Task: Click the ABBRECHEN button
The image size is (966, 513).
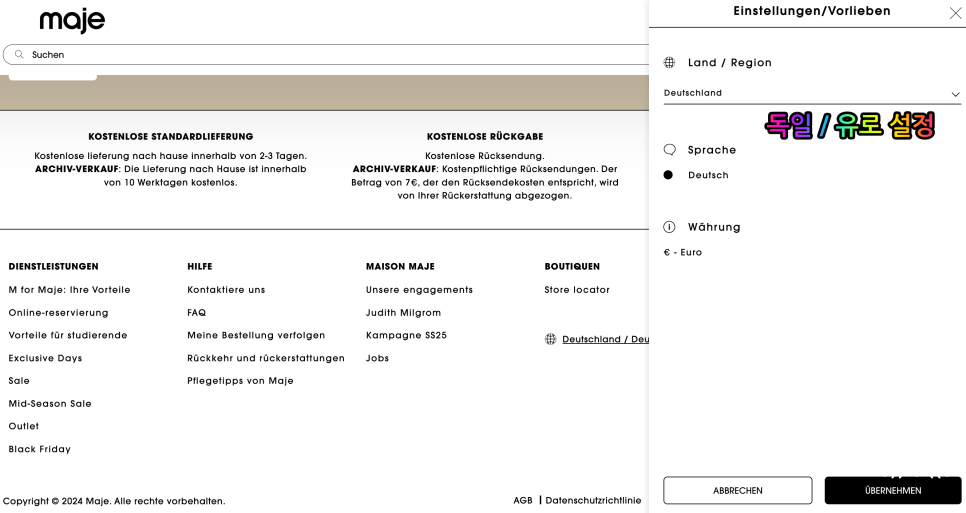Action: click(737, 490)
